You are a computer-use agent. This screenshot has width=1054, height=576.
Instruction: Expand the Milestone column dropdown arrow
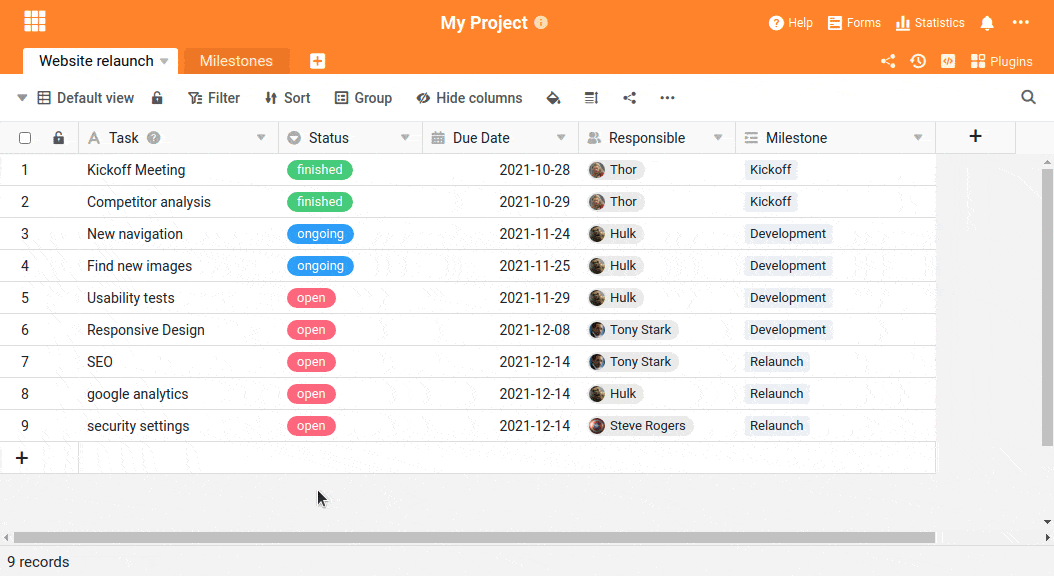[918, 138]
